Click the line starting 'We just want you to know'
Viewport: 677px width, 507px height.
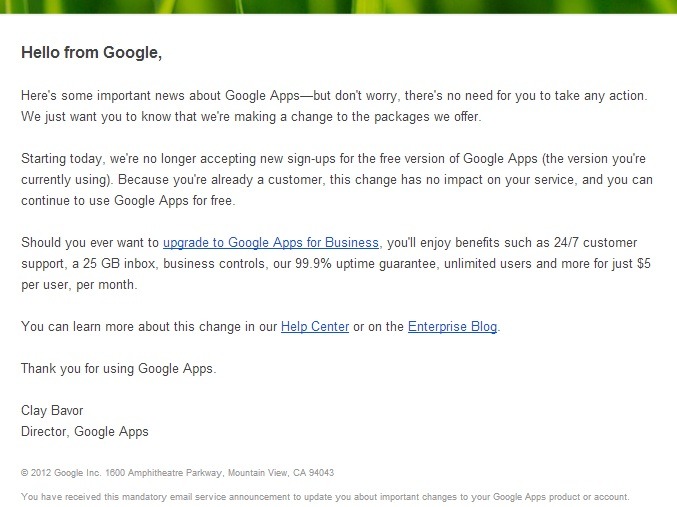tap(251, 117)
